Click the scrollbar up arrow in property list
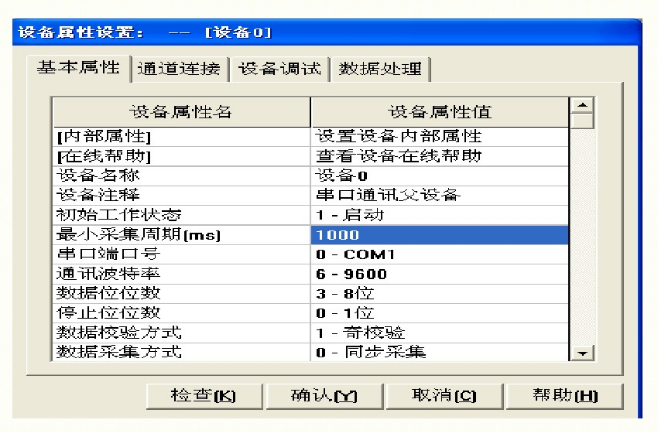The image size is (658, 432). point(581,105)
